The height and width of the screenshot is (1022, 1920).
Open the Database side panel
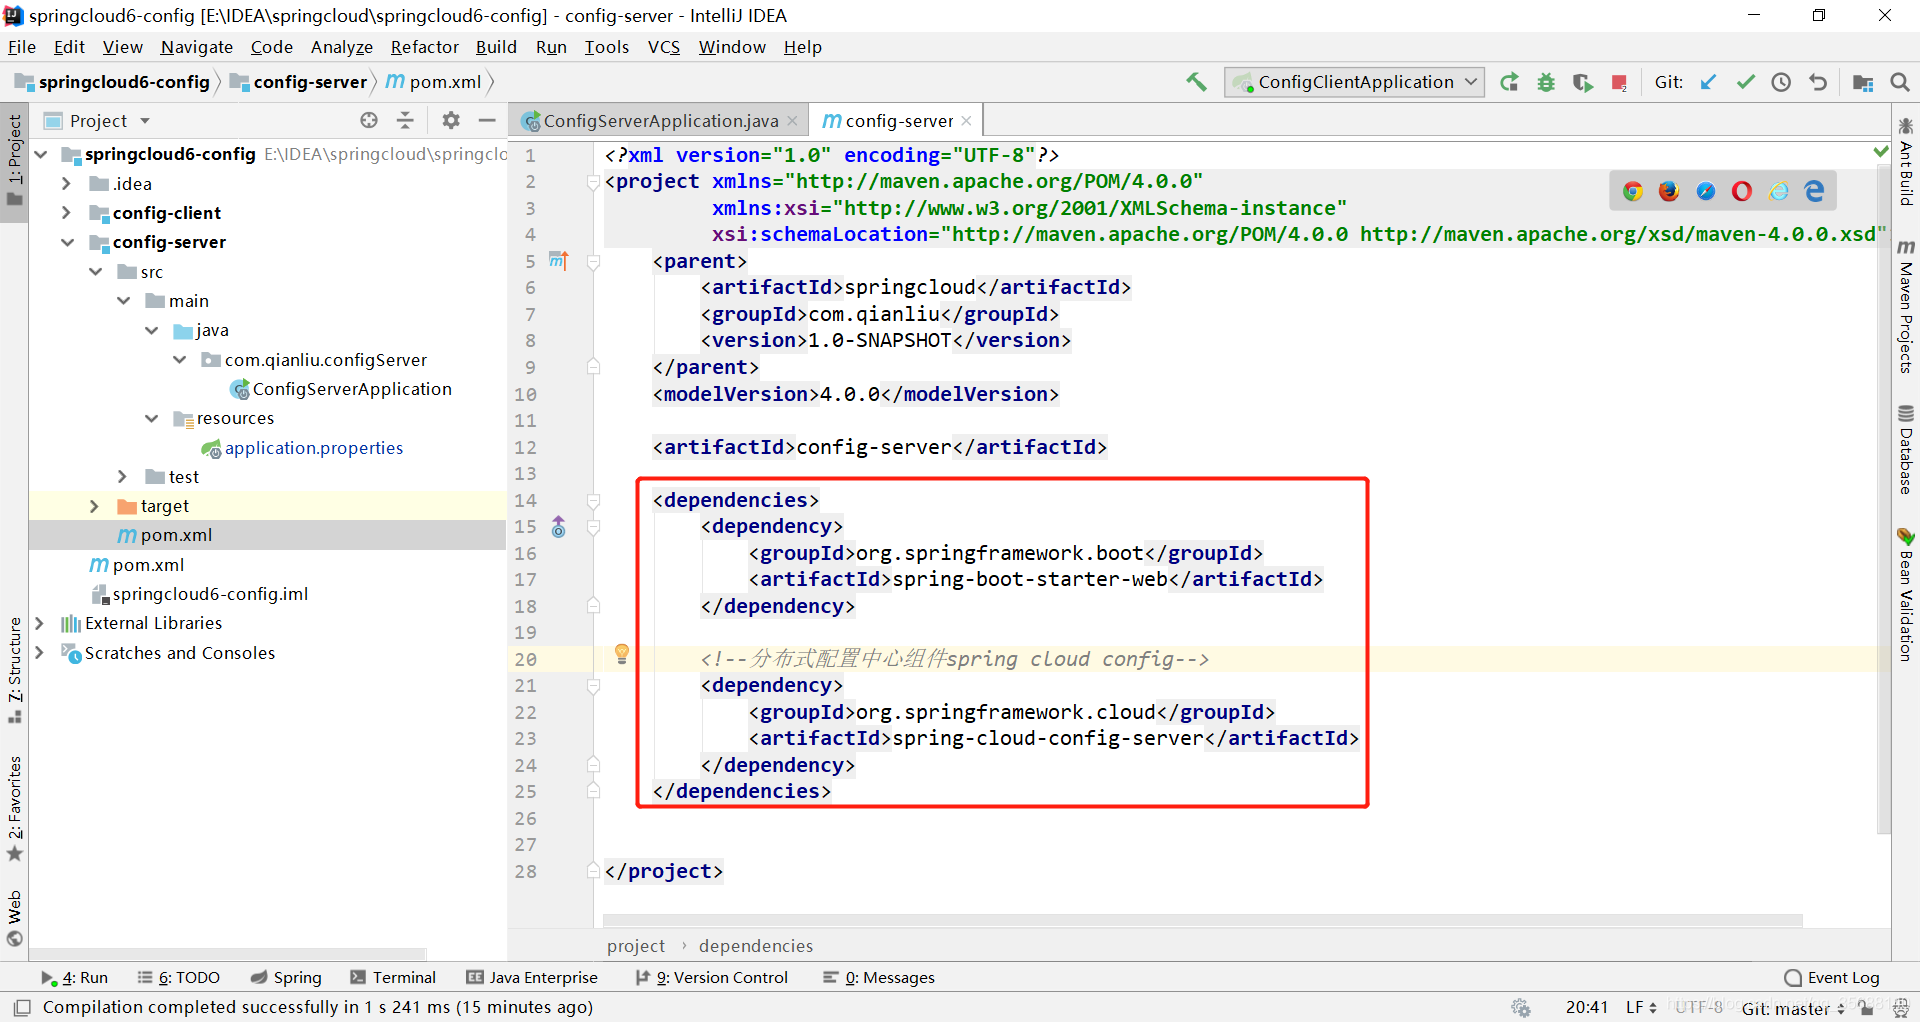click(1905, 450)
